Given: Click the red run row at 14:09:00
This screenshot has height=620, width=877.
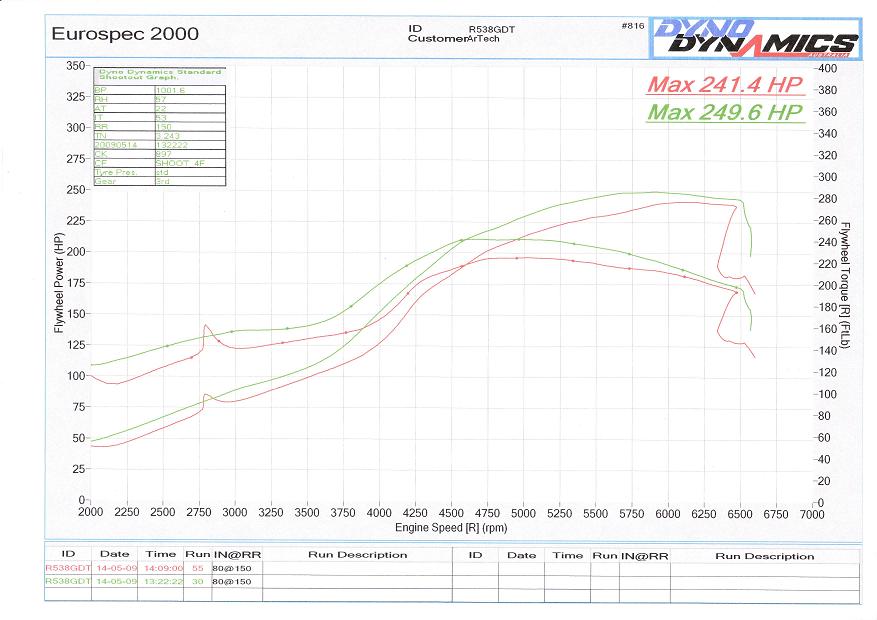Looking at the screenshot, I should [152, 567].
